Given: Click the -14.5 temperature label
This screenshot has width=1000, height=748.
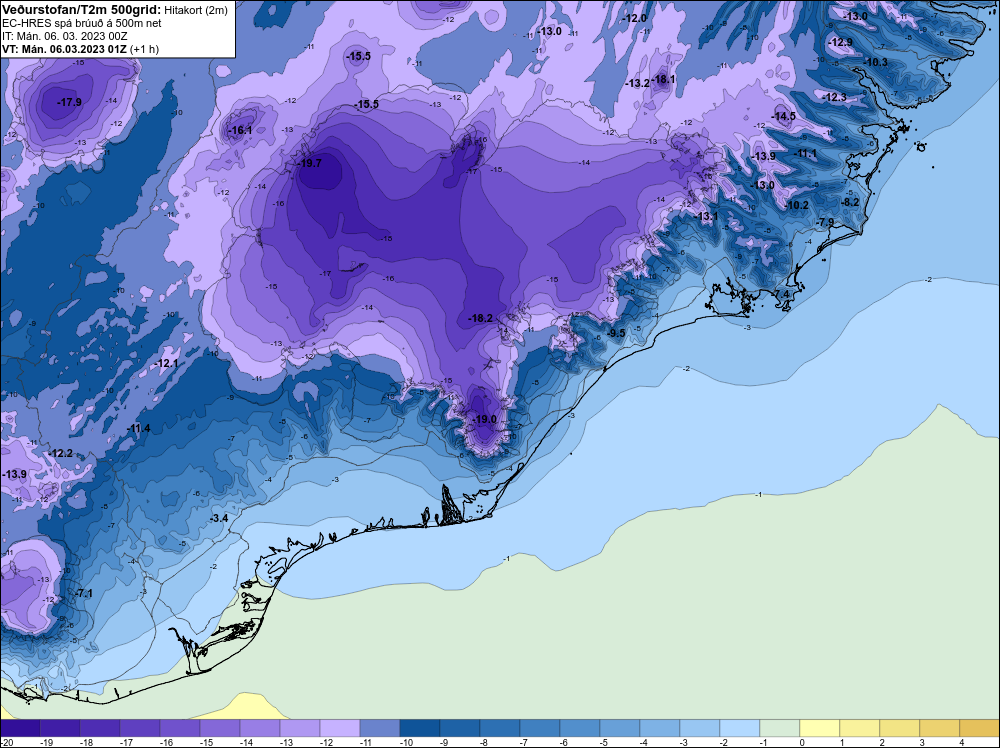Looking at the screenshot, I should point(784,116).
